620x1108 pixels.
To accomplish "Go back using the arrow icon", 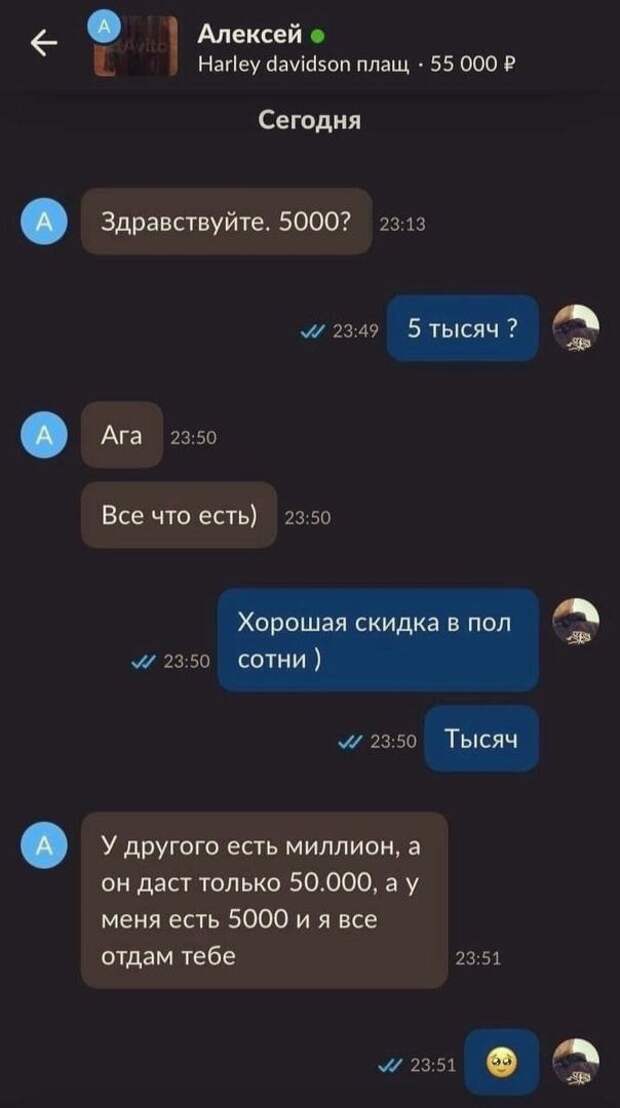I will [x=44, y=45].
